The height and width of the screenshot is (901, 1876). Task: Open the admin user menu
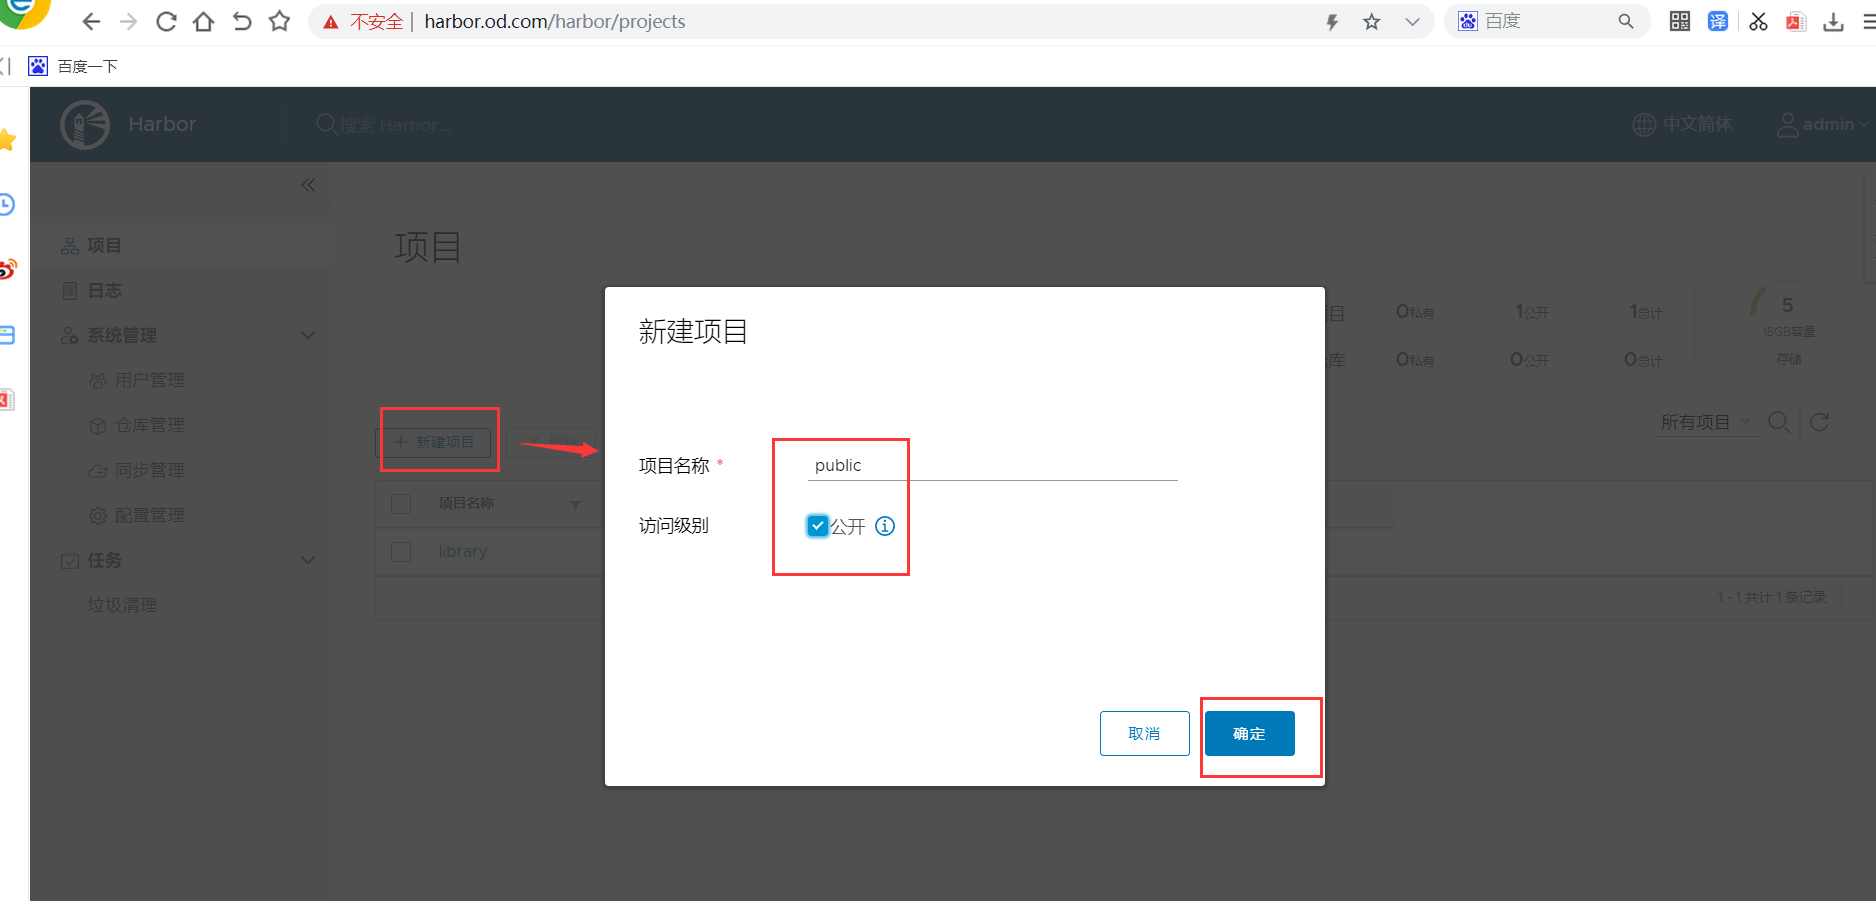pyautogui.click(x=1822, y=124)
